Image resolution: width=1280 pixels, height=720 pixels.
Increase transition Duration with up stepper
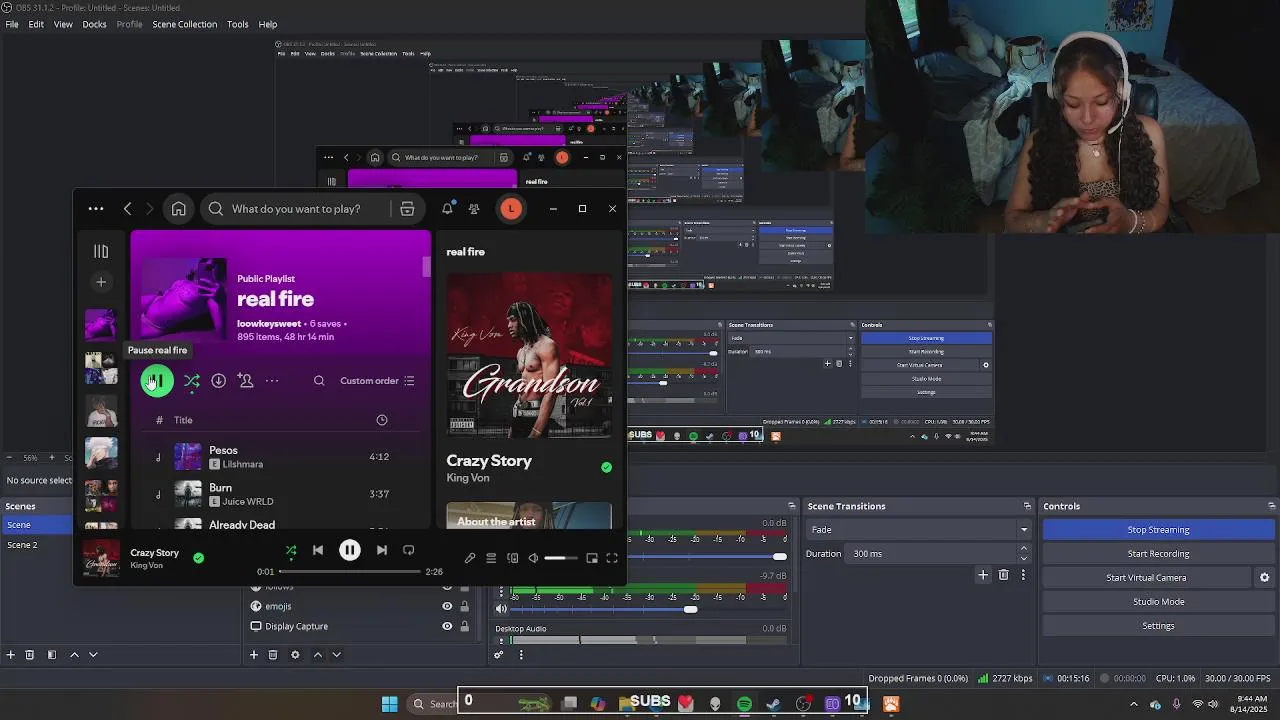click(x=1024, y=549)
